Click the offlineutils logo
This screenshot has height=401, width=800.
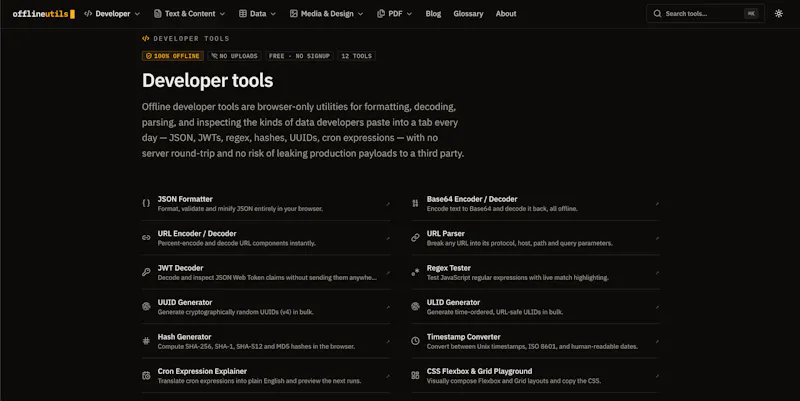tap(43, 14)
